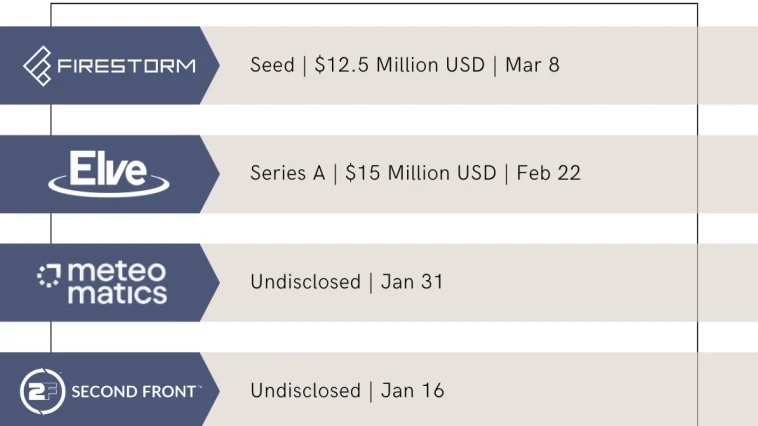758x426 pixels.
Task: Select the FIRESTORM wordmark text
Action: click(x=127, y=66)
